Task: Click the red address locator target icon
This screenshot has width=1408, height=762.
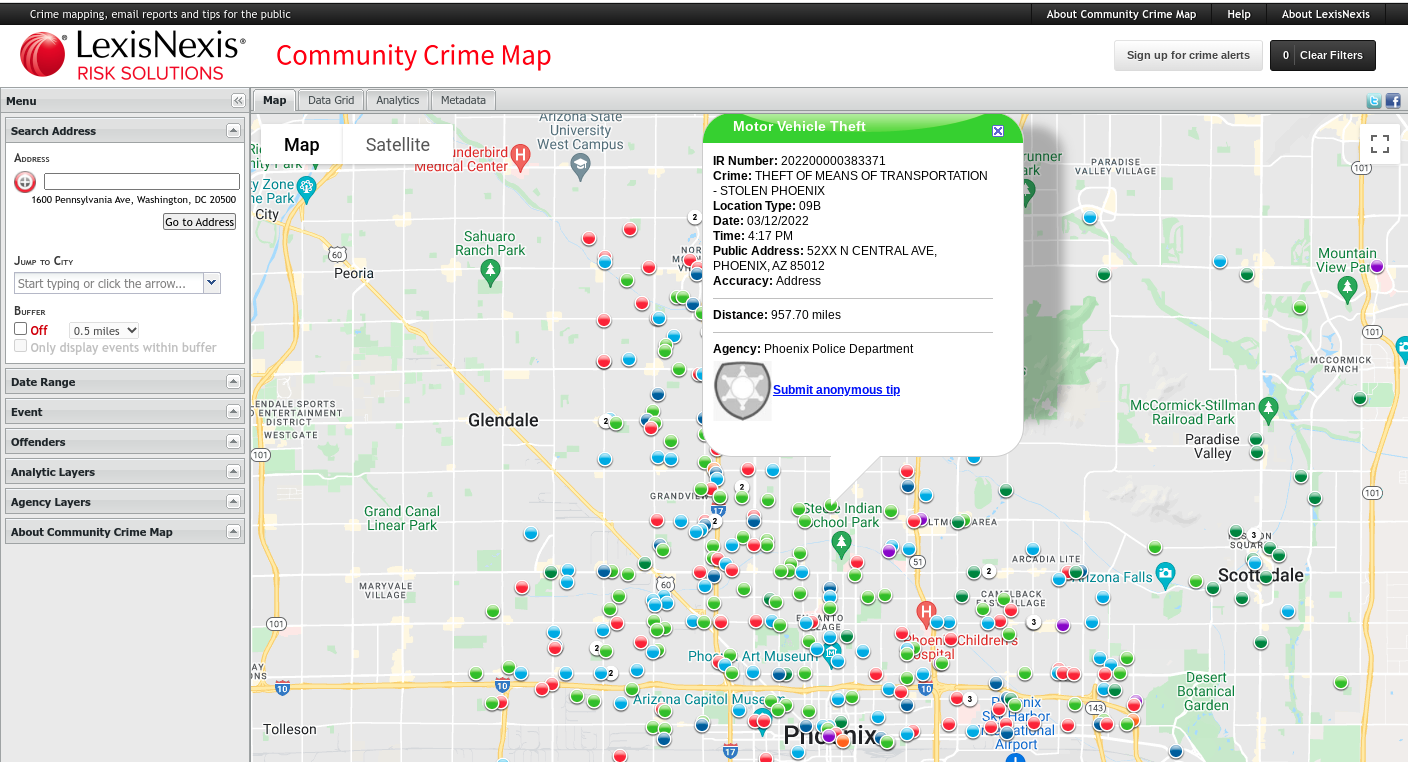Action: coord(25,182)
